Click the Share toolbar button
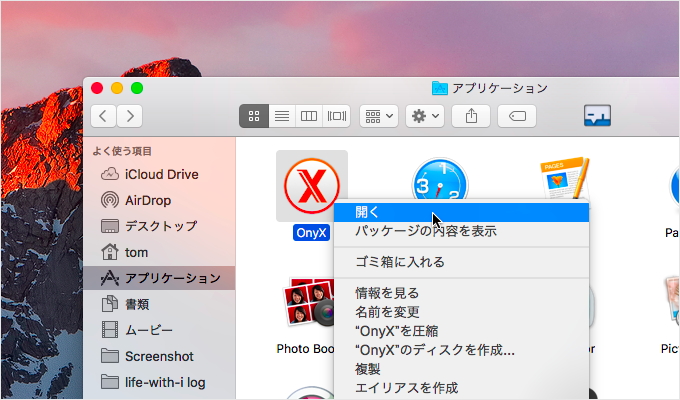The height and width of the screenshot is (400, 680). pos(471,116)
